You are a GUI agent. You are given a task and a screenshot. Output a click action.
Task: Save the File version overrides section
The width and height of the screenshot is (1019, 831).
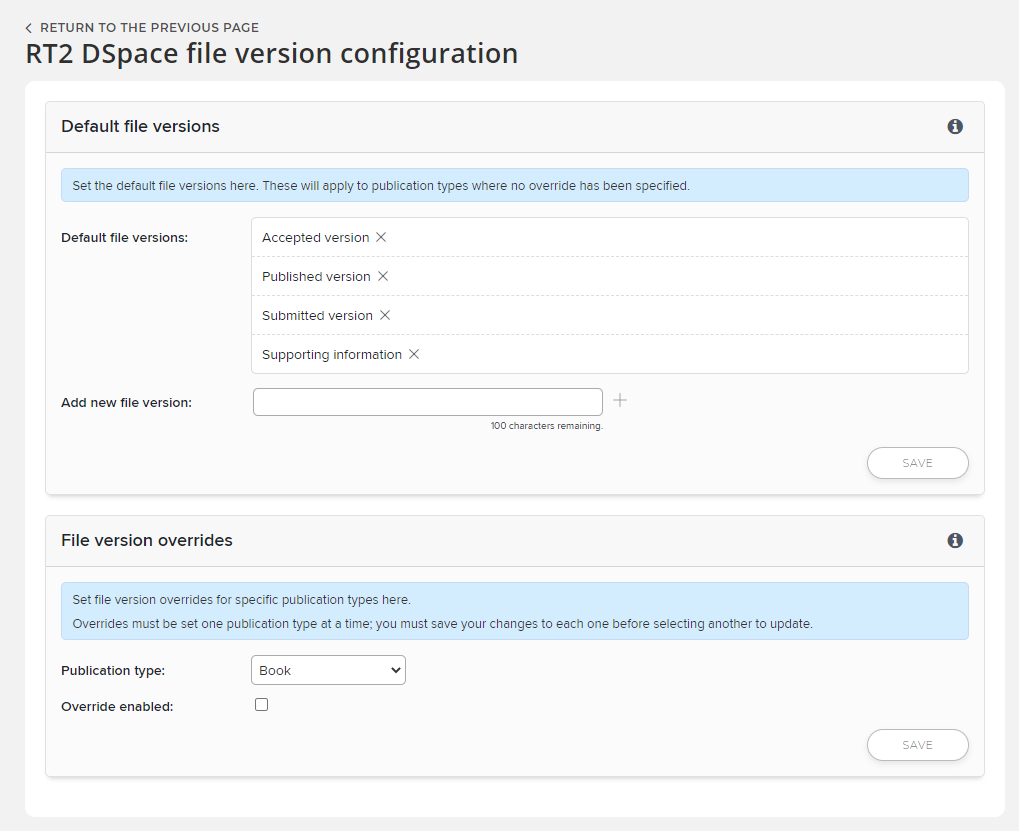click(917, 746)
